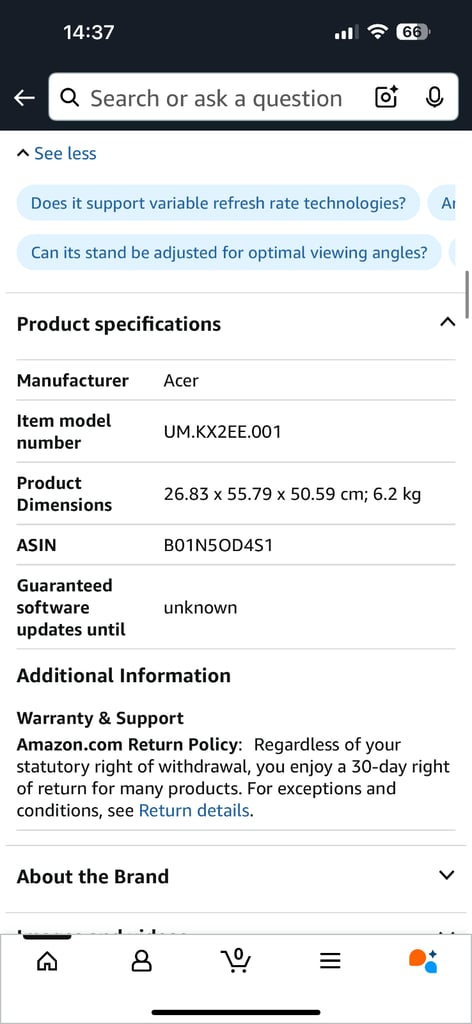Tap the microphone voice search icon
The image size is (472, 1024).
pos(434,97)
